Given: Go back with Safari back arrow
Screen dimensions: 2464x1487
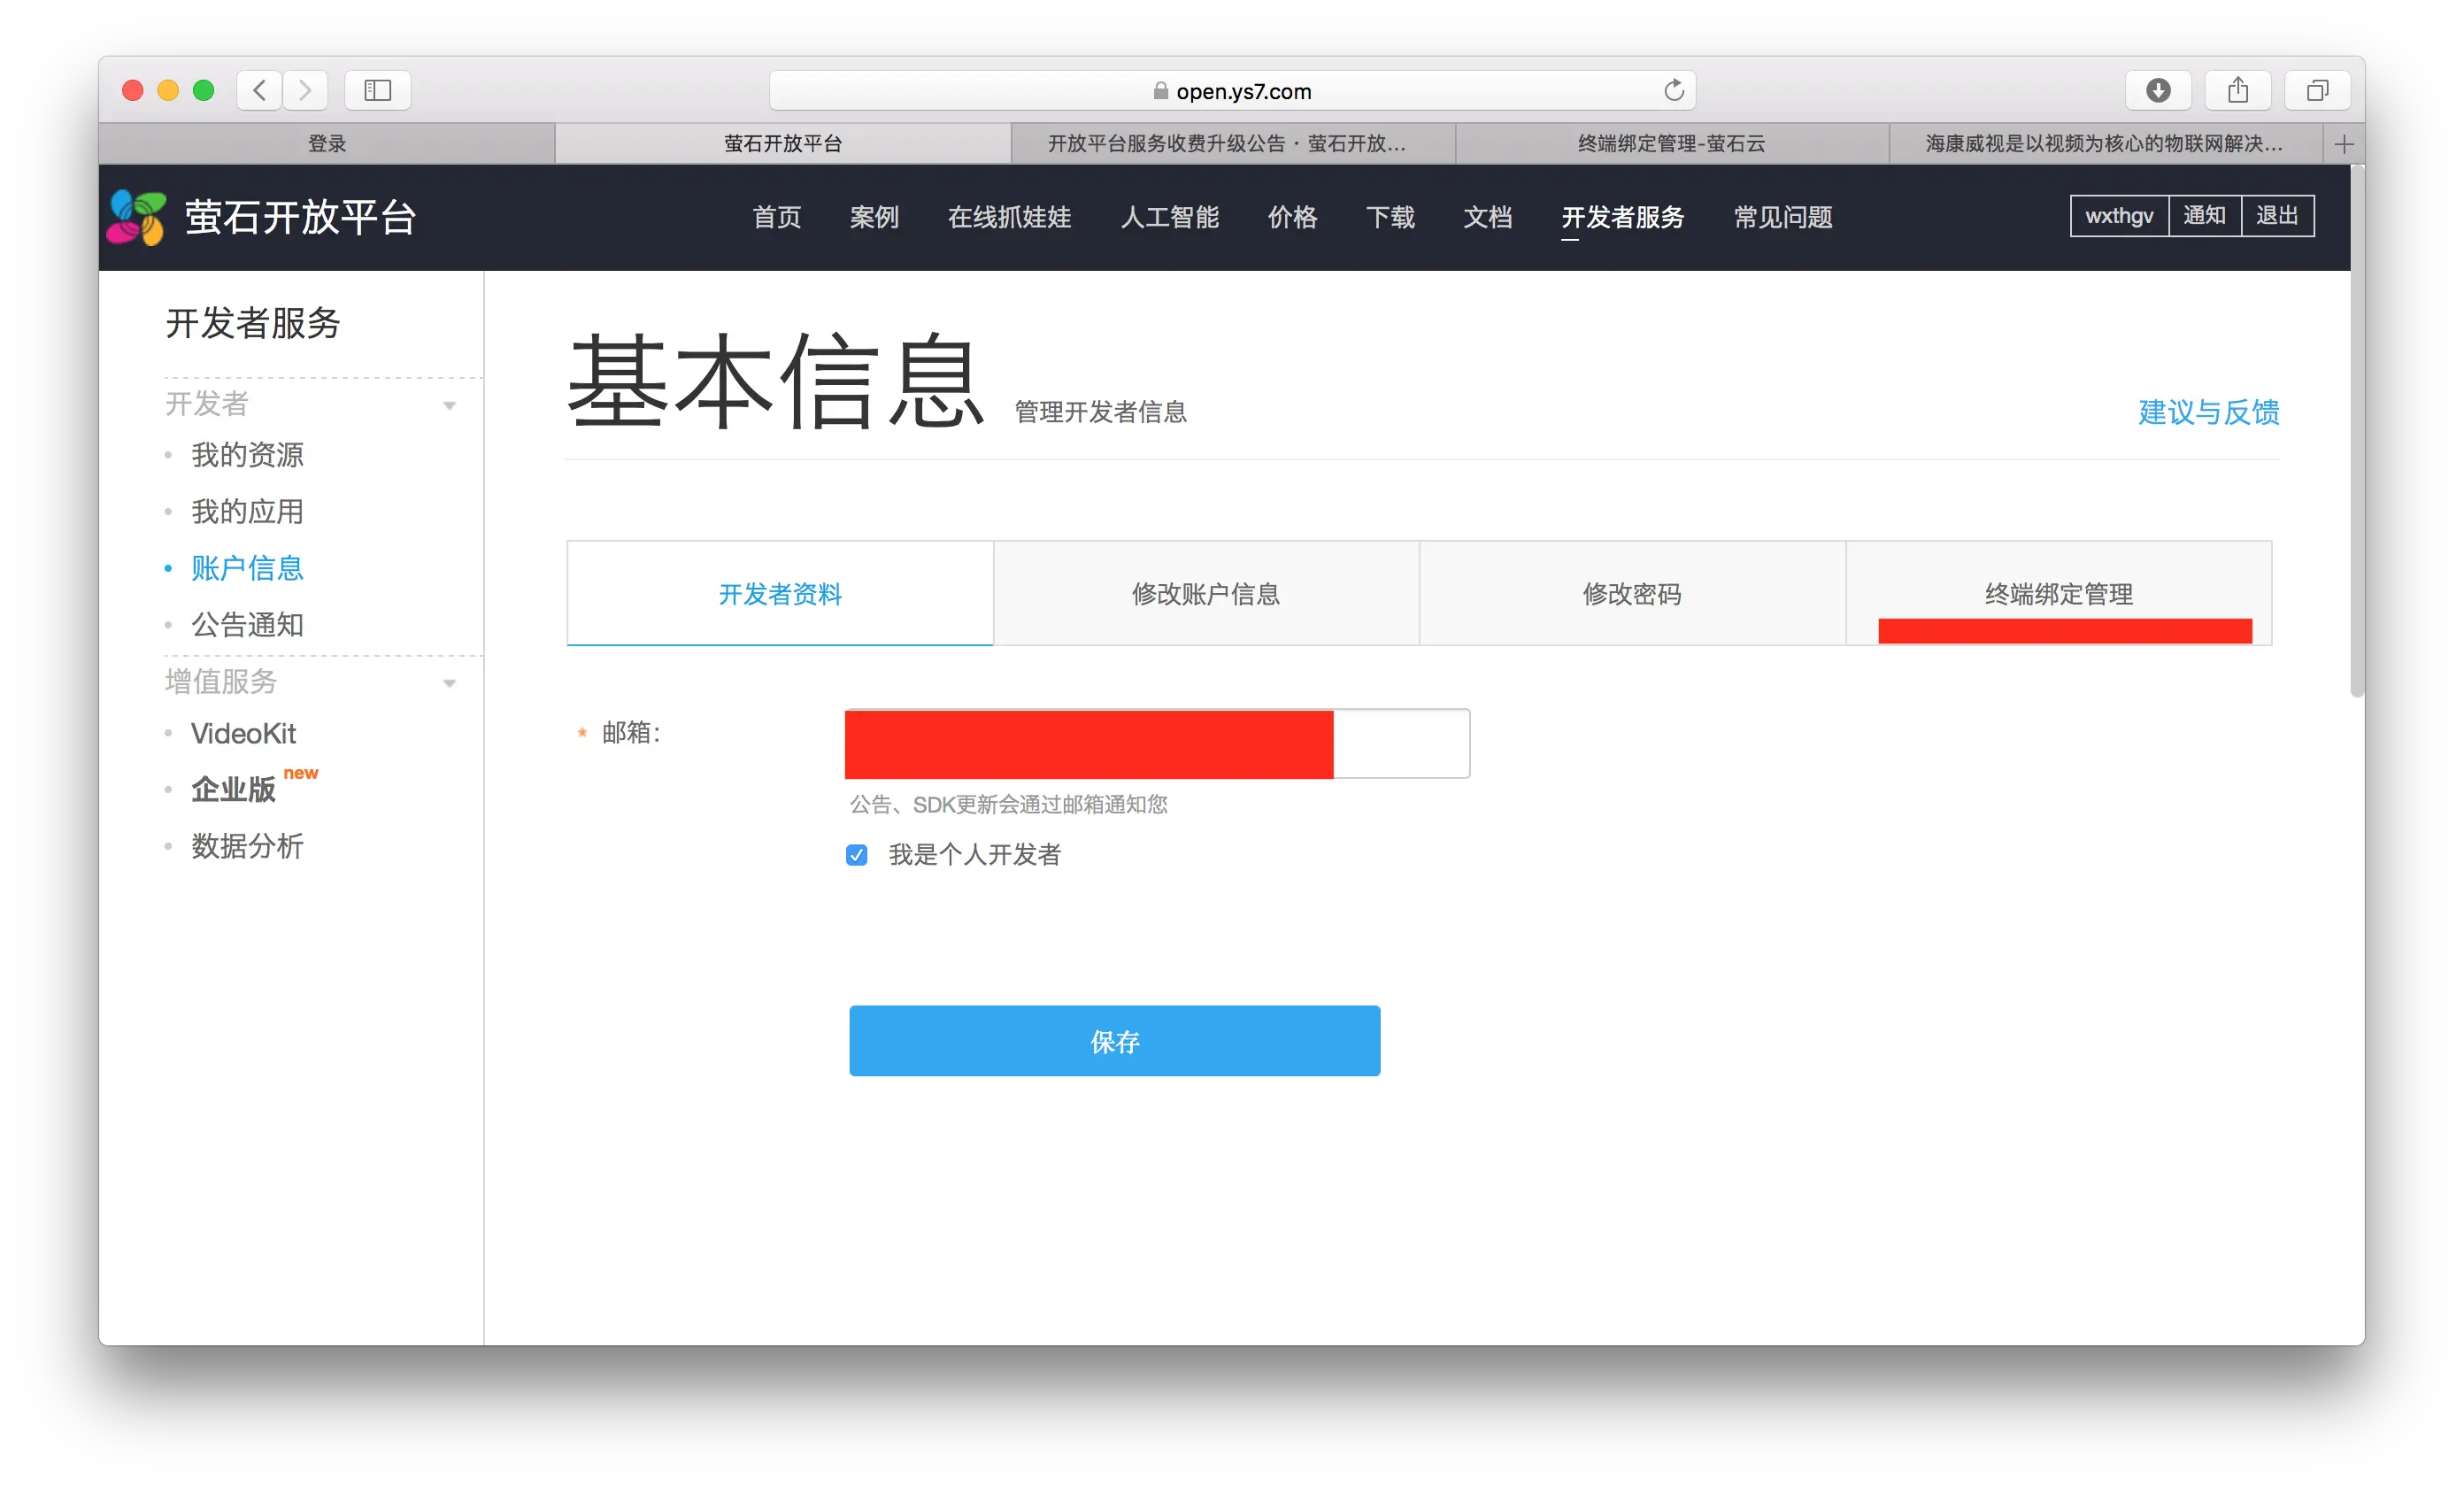Looking at the screenshot, I should (x=259, y=91).
